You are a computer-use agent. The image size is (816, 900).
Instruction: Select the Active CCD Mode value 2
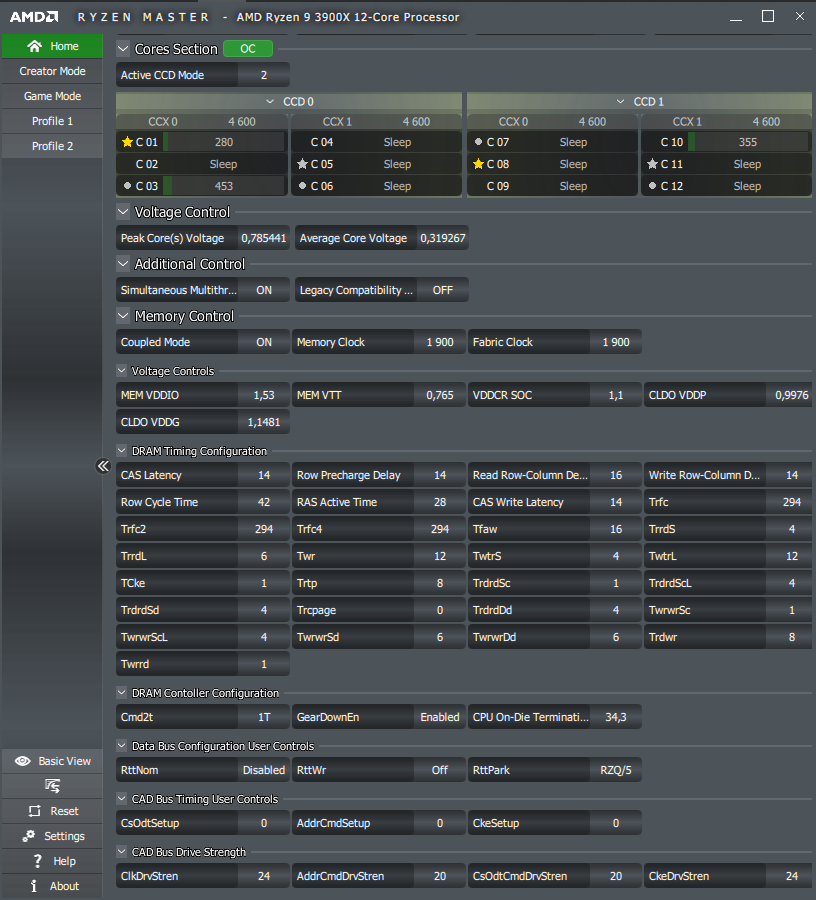[264, 75]
